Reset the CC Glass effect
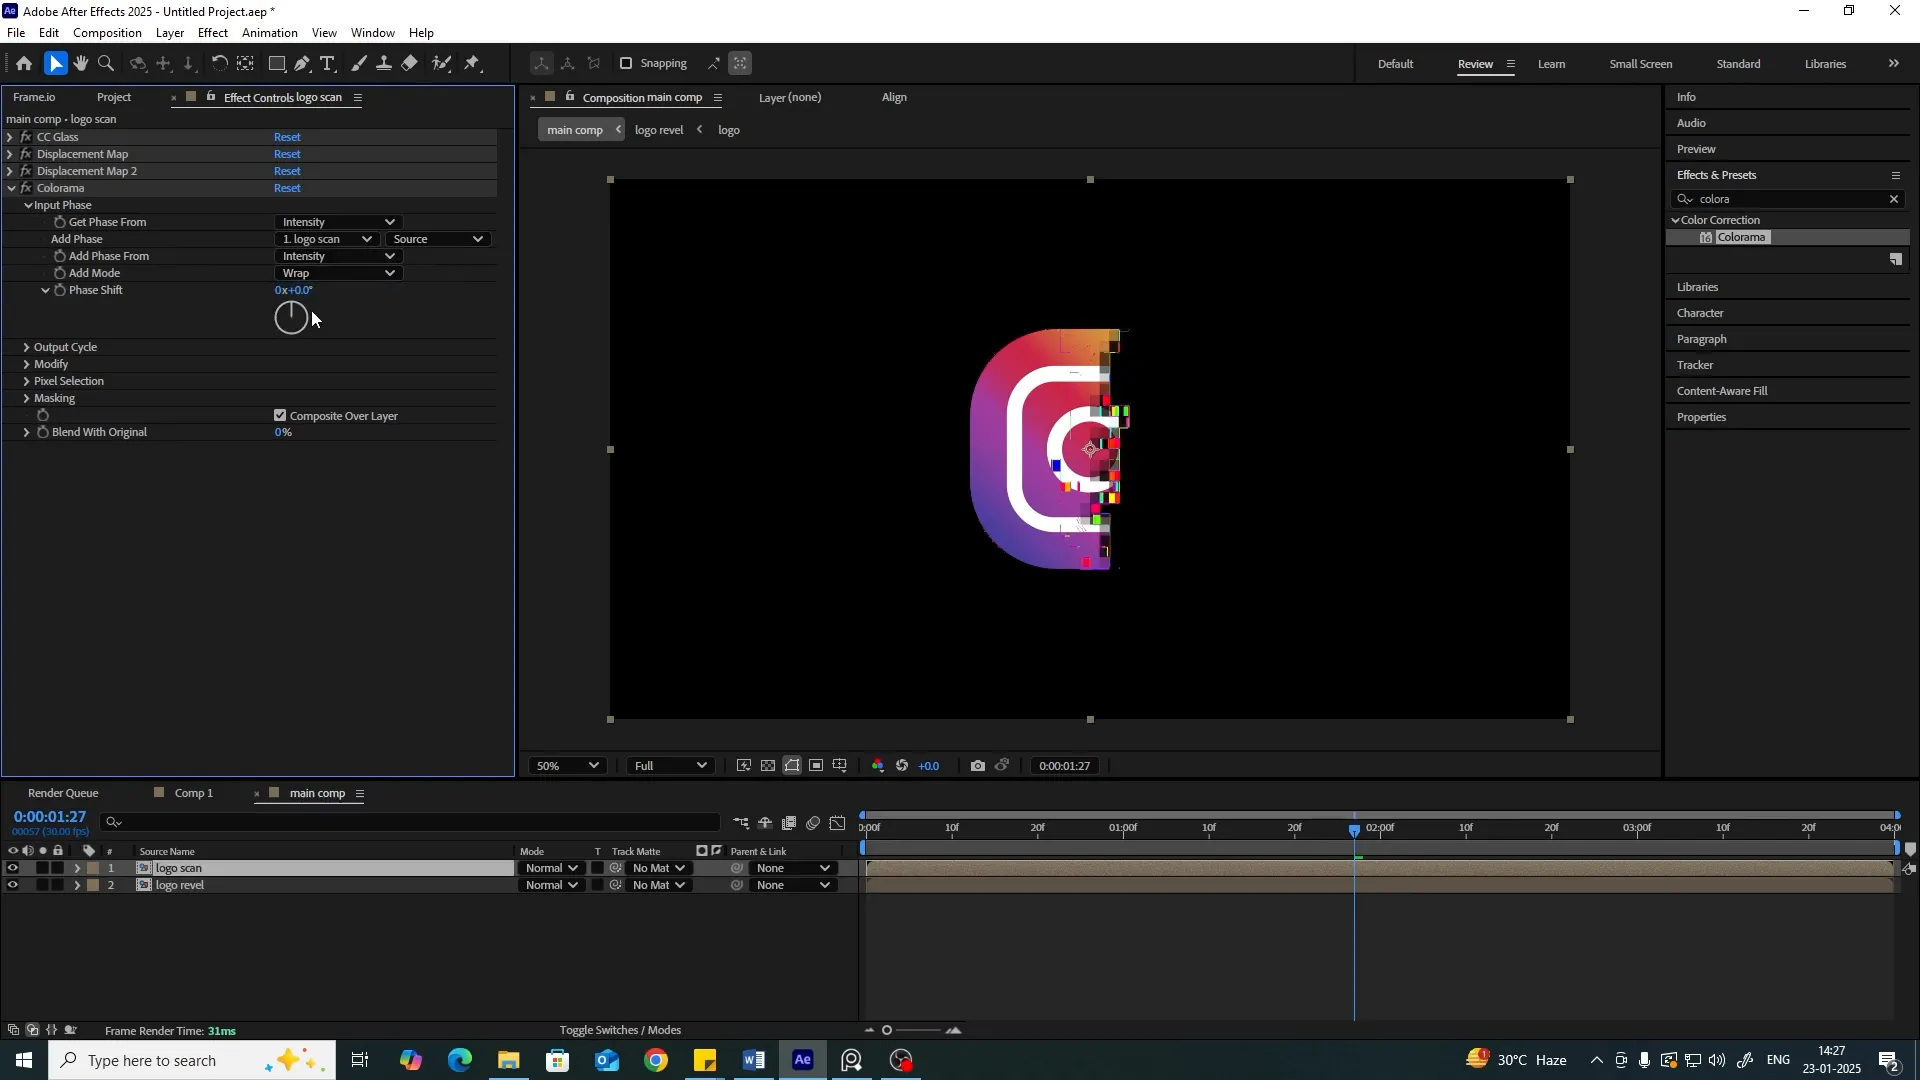This screenshot has width=1920, height=1080. click(x=287, y=137)
